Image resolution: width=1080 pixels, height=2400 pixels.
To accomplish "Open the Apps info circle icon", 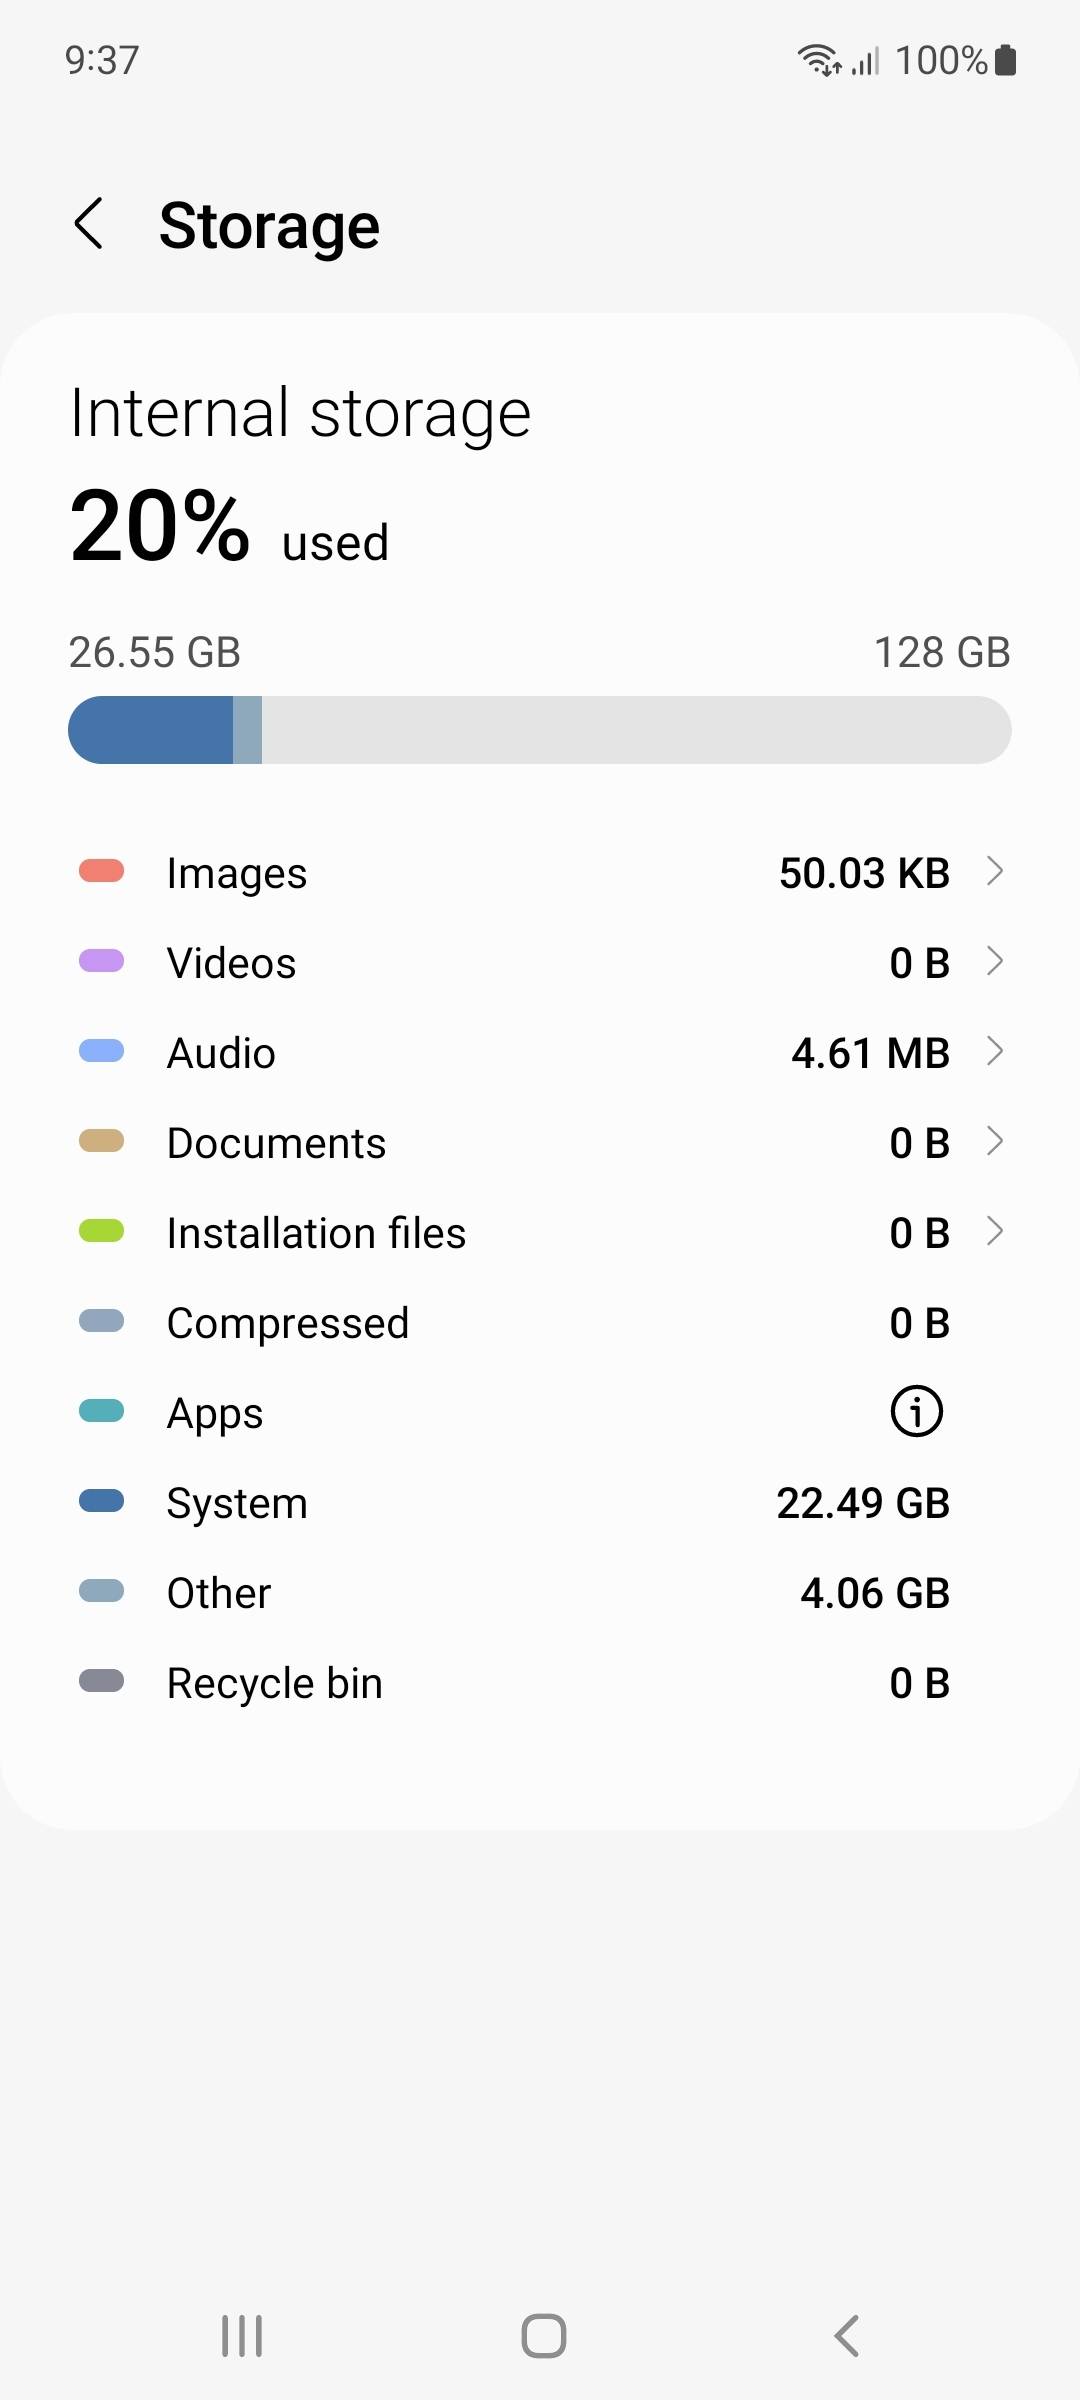I will click(x=916, y=1411).
